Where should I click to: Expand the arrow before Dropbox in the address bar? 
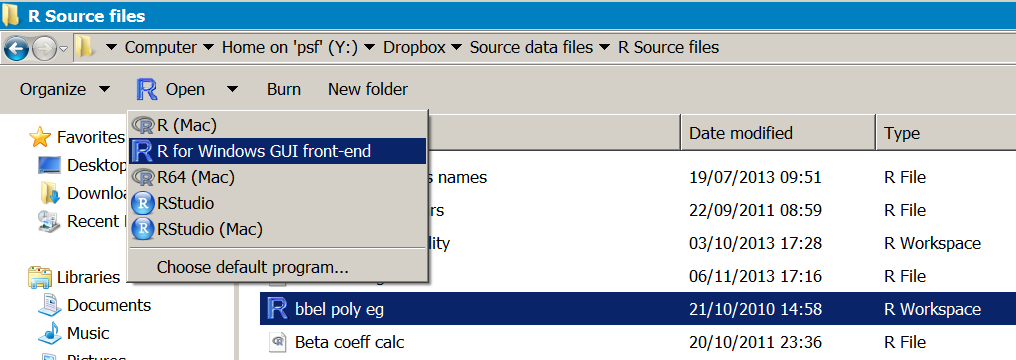(x=369, y=48)
